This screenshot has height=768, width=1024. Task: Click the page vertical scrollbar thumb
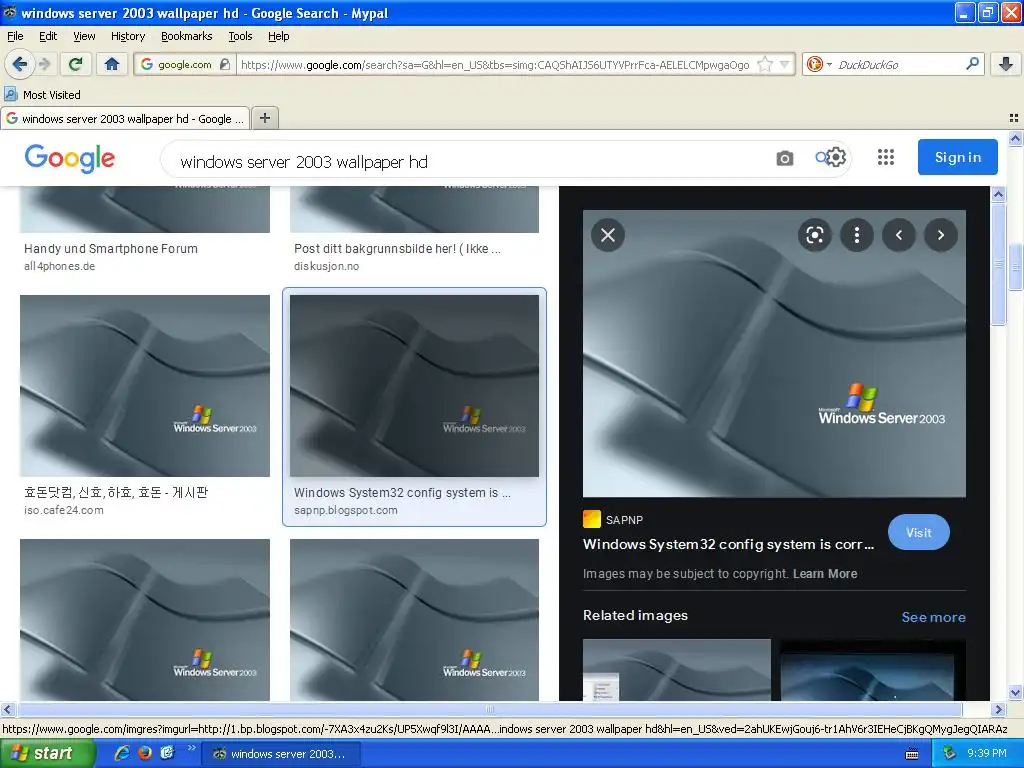pyautogui.click(x=1015, y=266)
